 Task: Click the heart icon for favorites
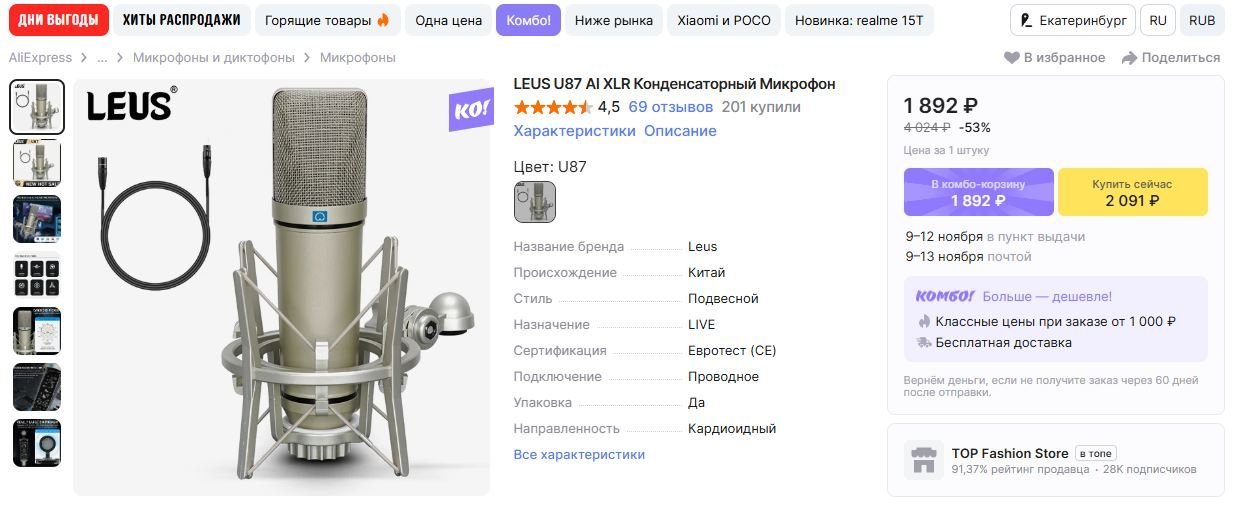(1011, 58)
